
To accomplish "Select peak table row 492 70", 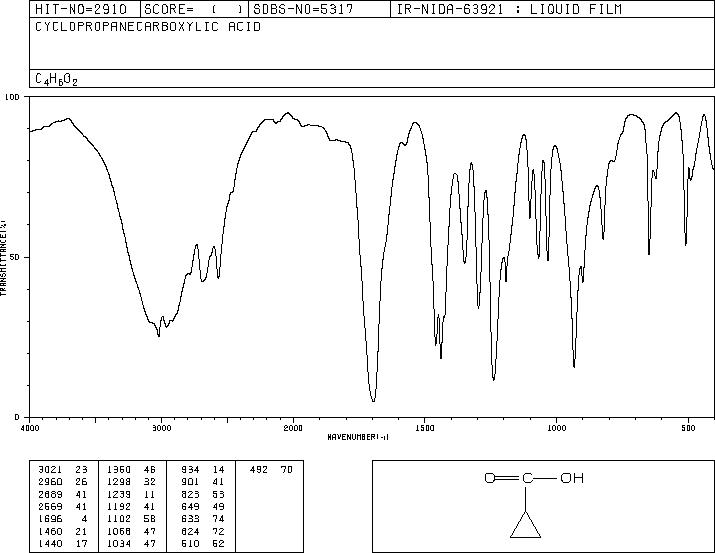I will click(x=271, y=470).
